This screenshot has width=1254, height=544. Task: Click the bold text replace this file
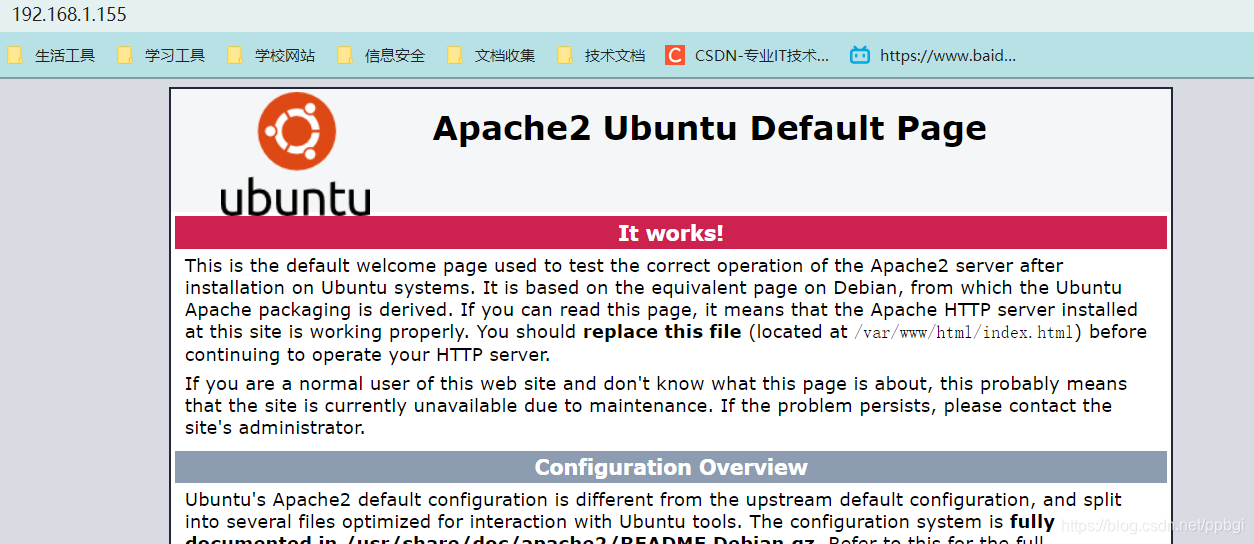coord(662,332)
